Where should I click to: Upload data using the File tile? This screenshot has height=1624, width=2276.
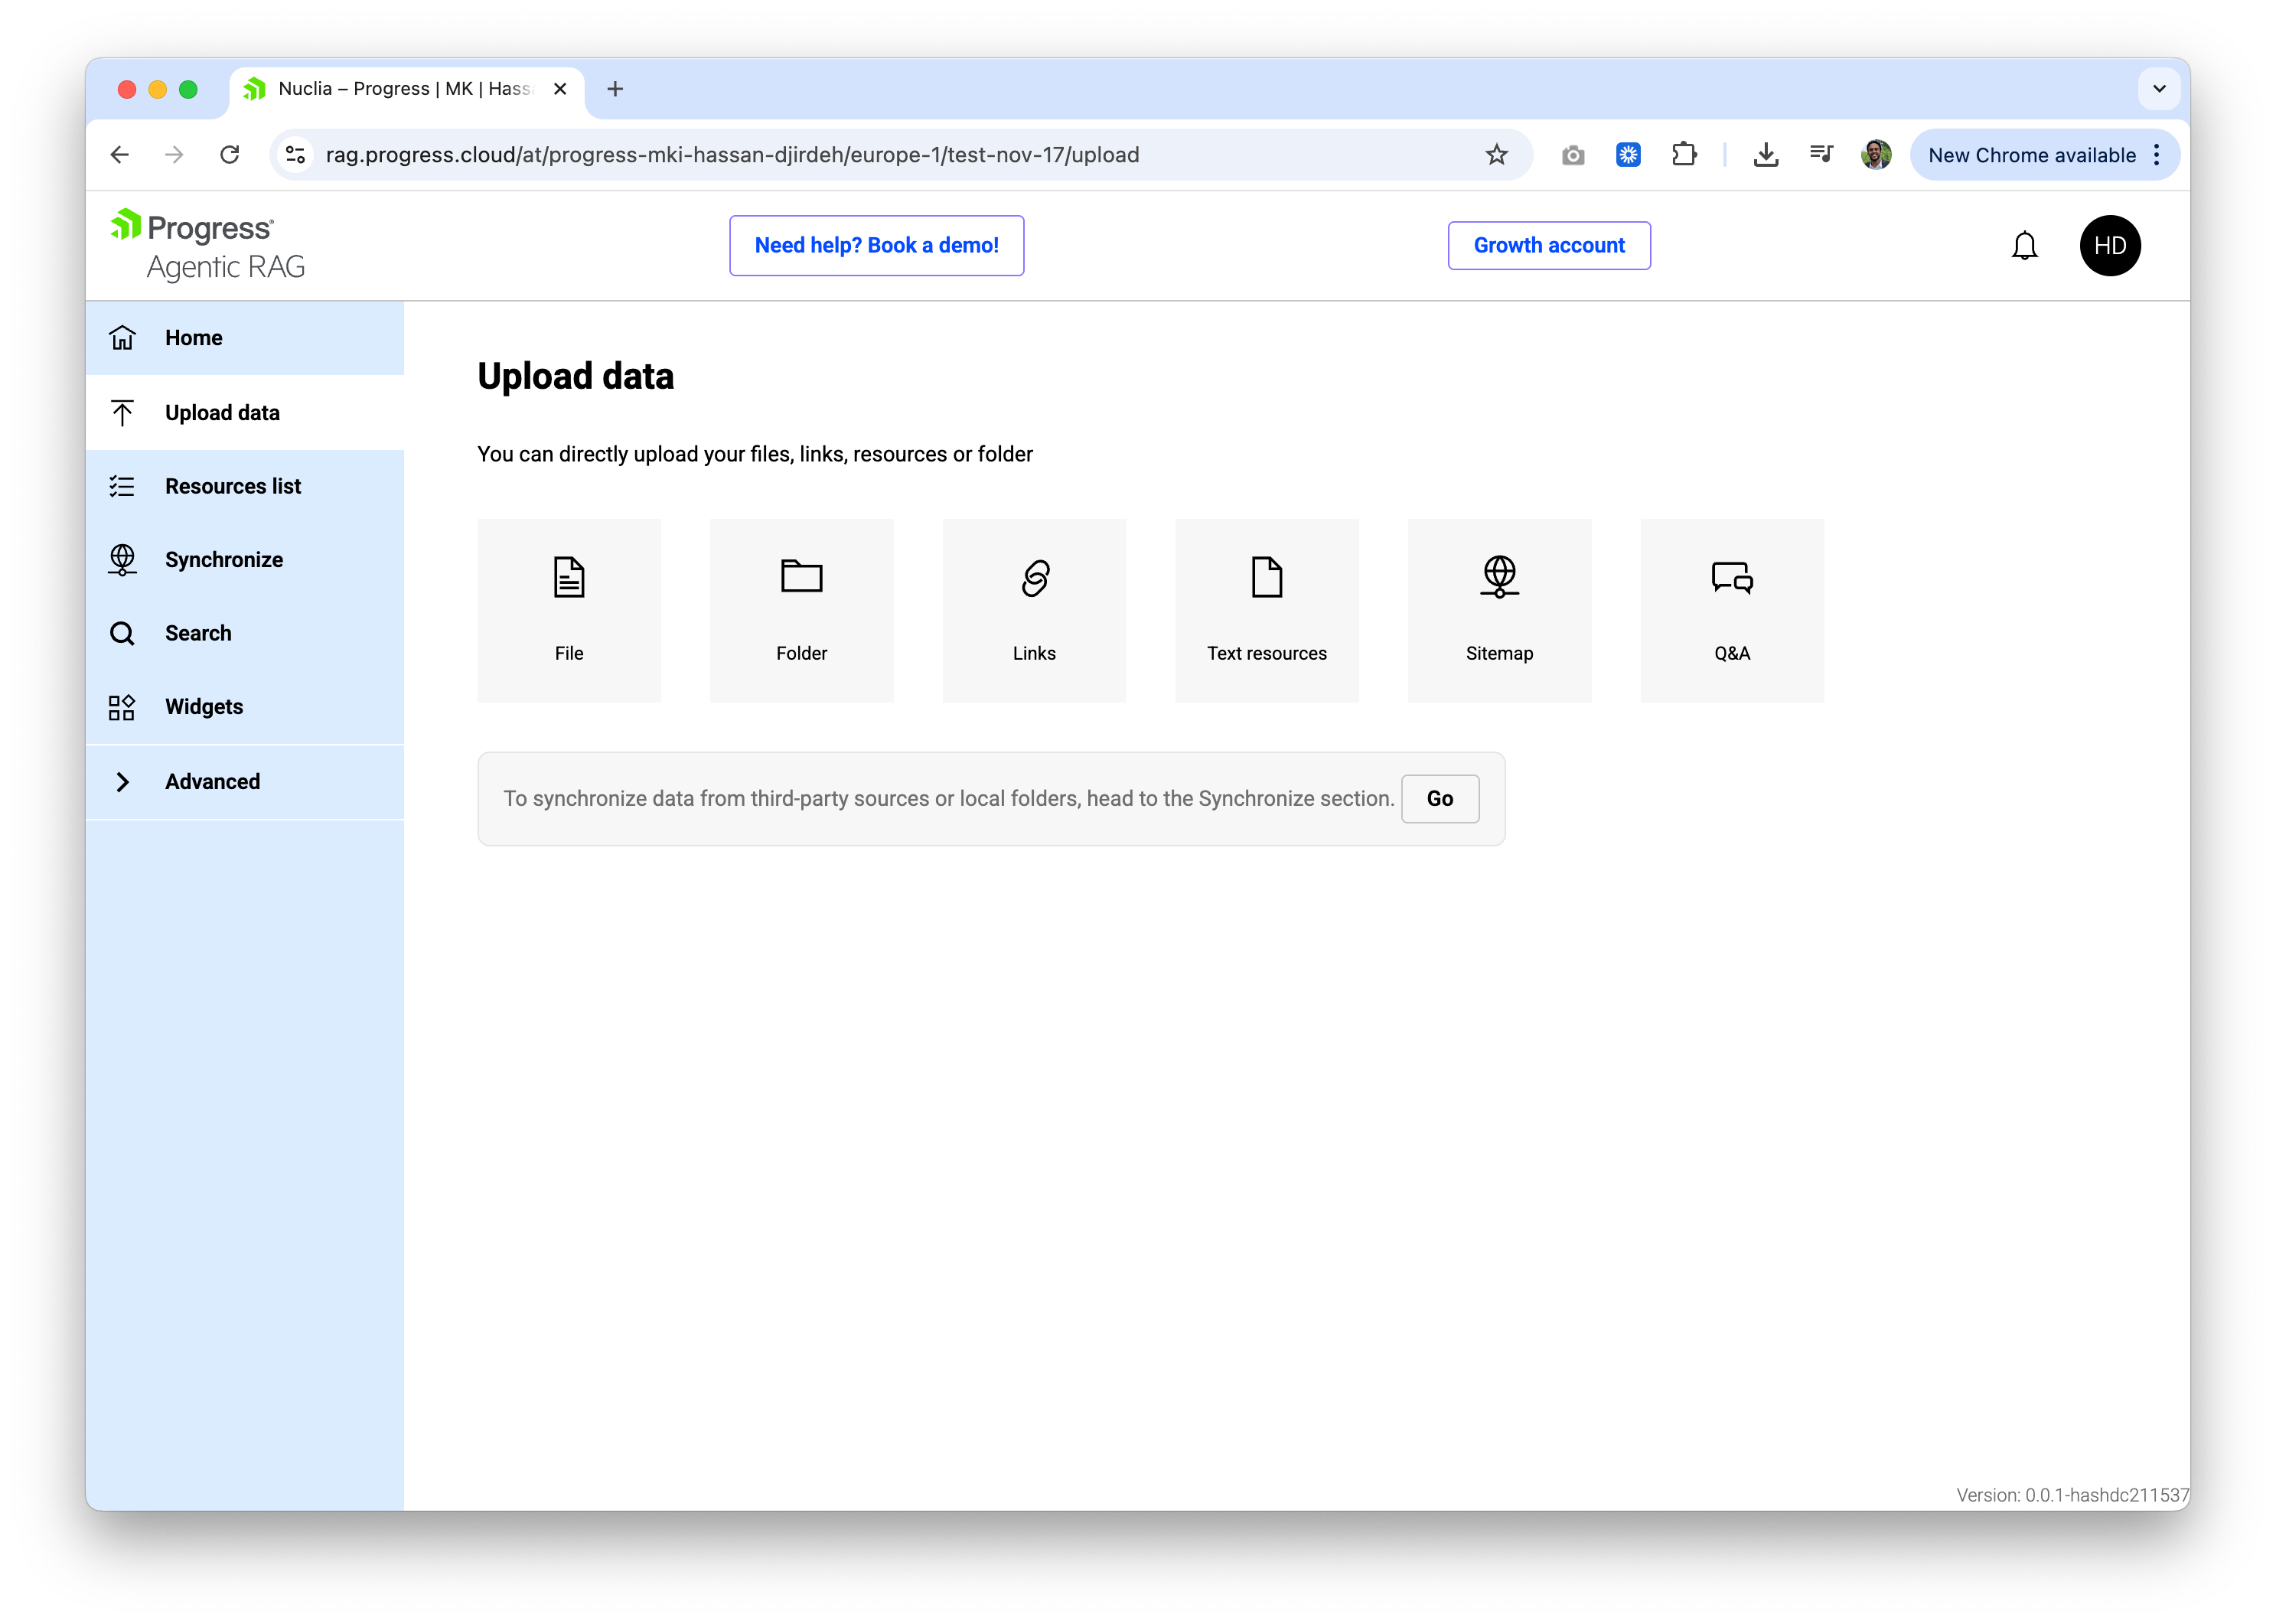[x=569, y=610]
